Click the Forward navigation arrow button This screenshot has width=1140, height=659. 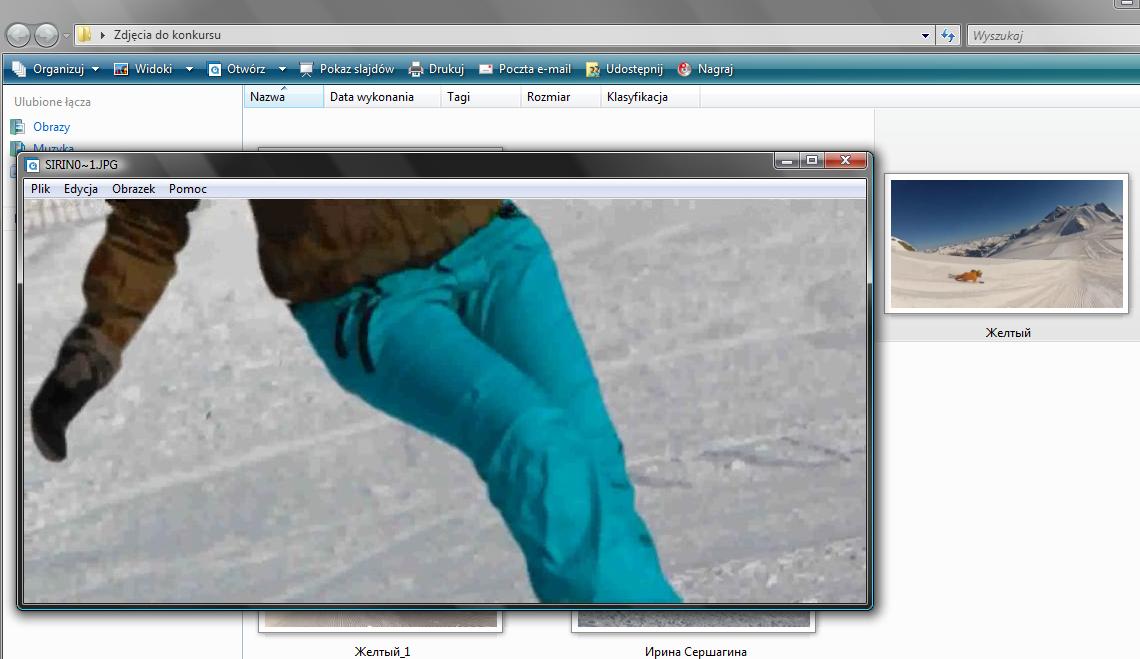click(46, 35)
